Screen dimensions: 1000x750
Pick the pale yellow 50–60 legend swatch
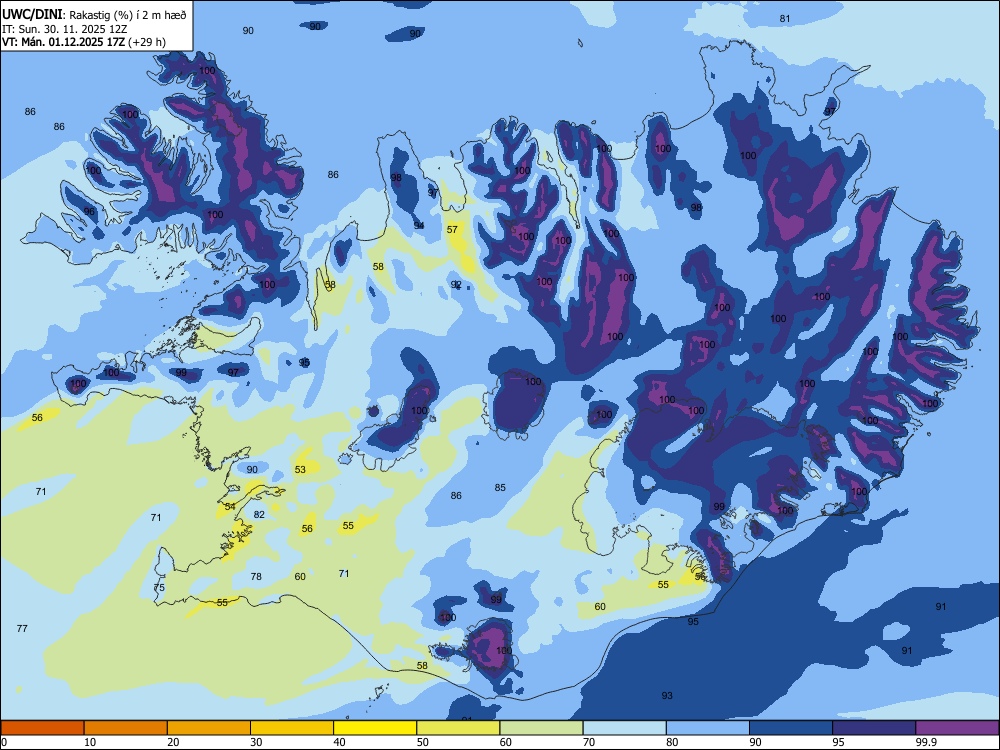(x=458, y=728)
